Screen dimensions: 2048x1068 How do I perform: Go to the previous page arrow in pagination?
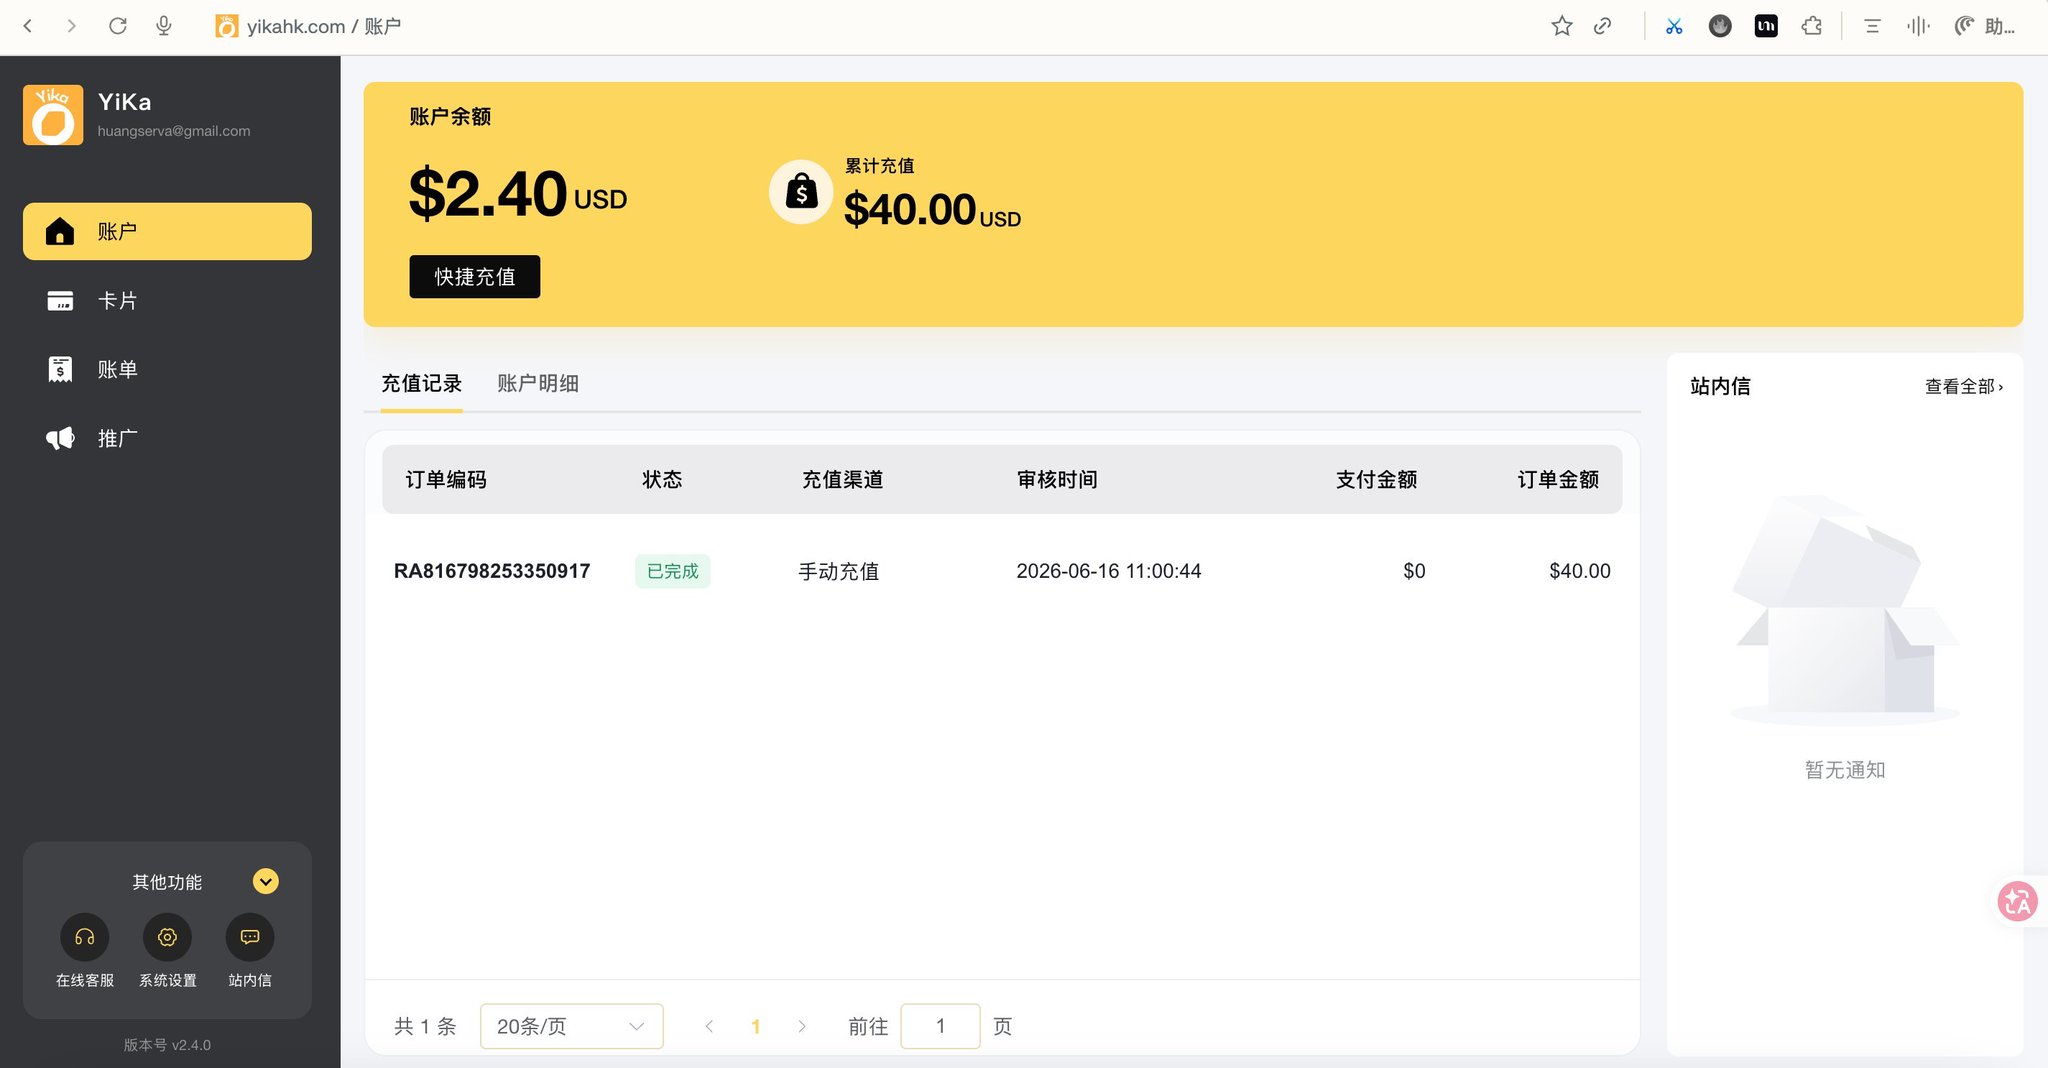(x=709, y=1026)
